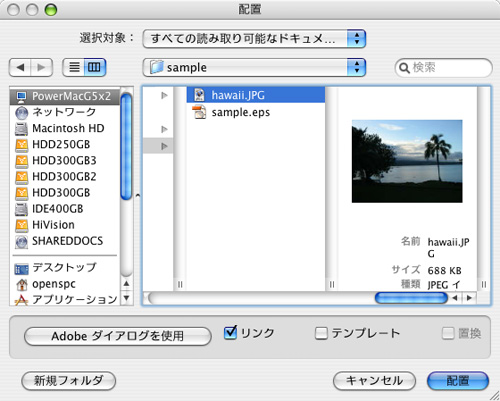The height and width of the screenshot is (401, 500).
Task: Switch to column view icon
Action: [95, 68]
